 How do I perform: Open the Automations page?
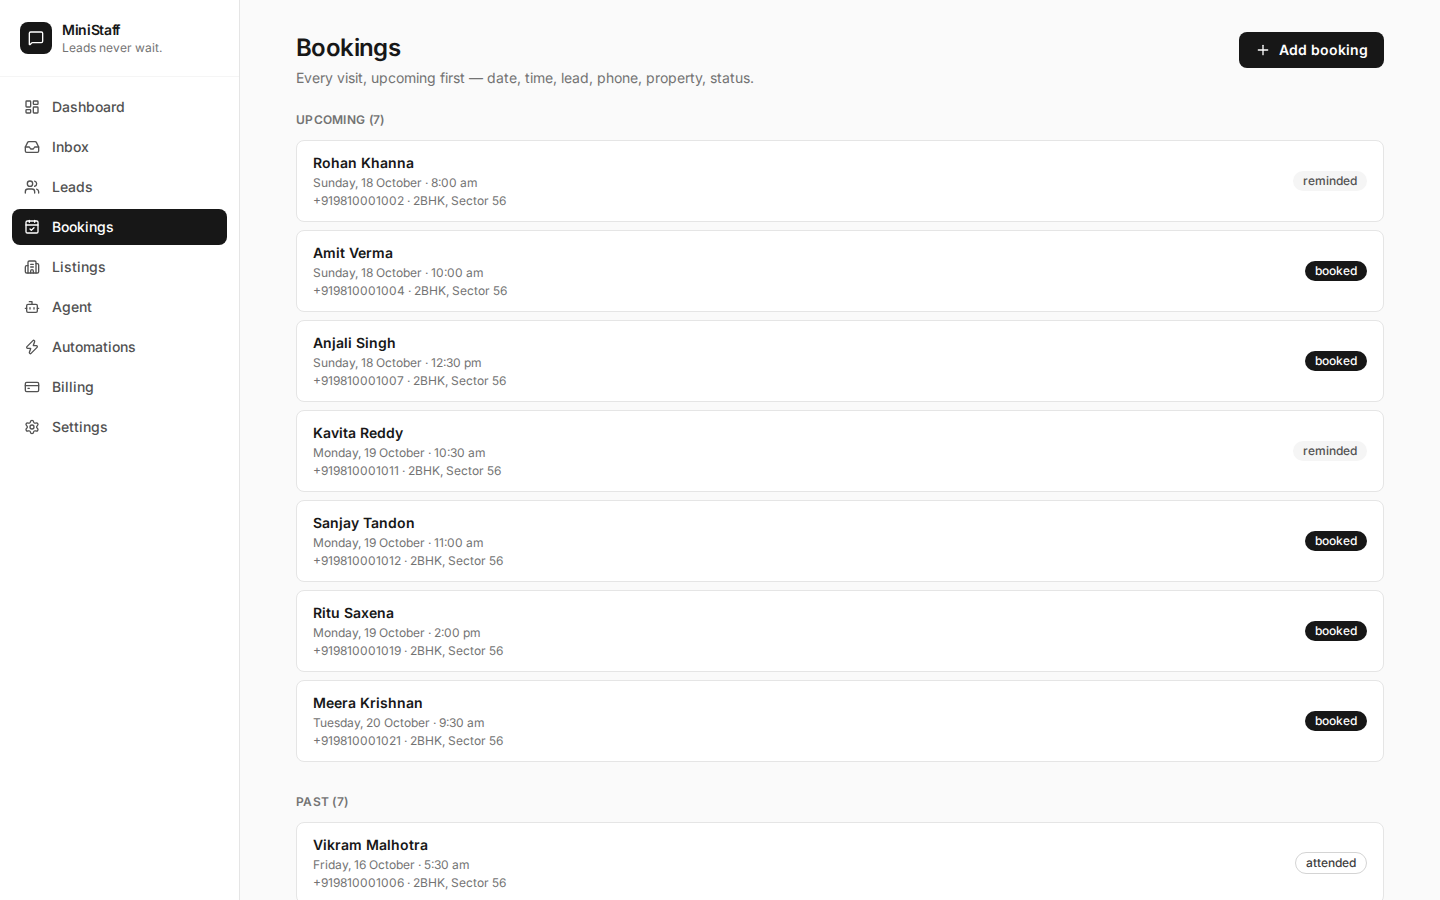coord(119,347)
